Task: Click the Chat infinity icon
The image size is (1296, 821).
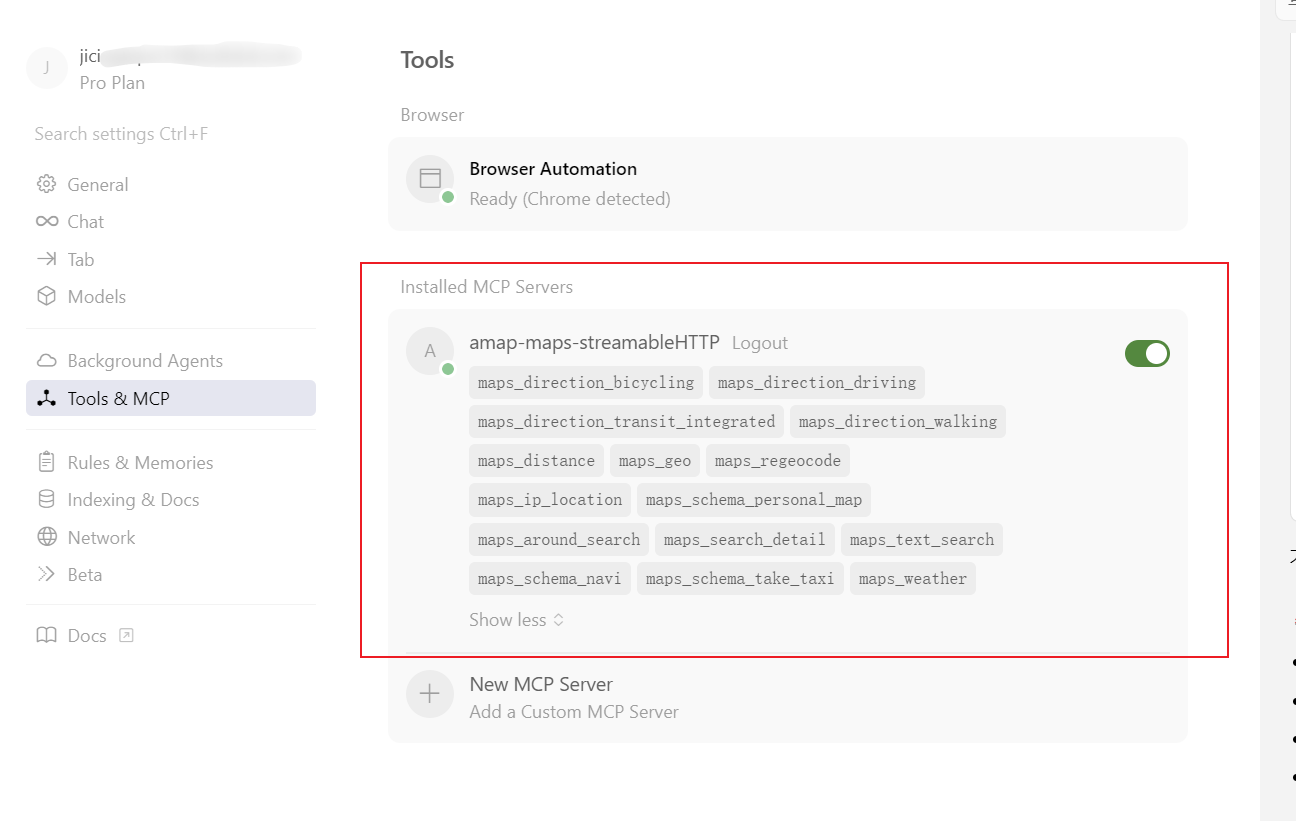Action: (x=46, y=221)
